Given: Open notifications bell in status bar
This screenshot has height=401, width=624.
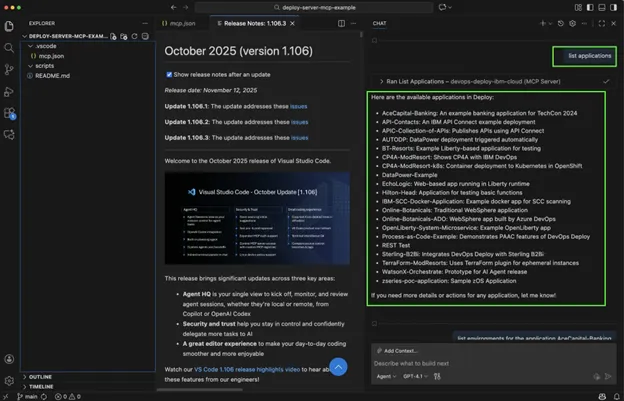Looking at the screenshot, I should 616,397.
